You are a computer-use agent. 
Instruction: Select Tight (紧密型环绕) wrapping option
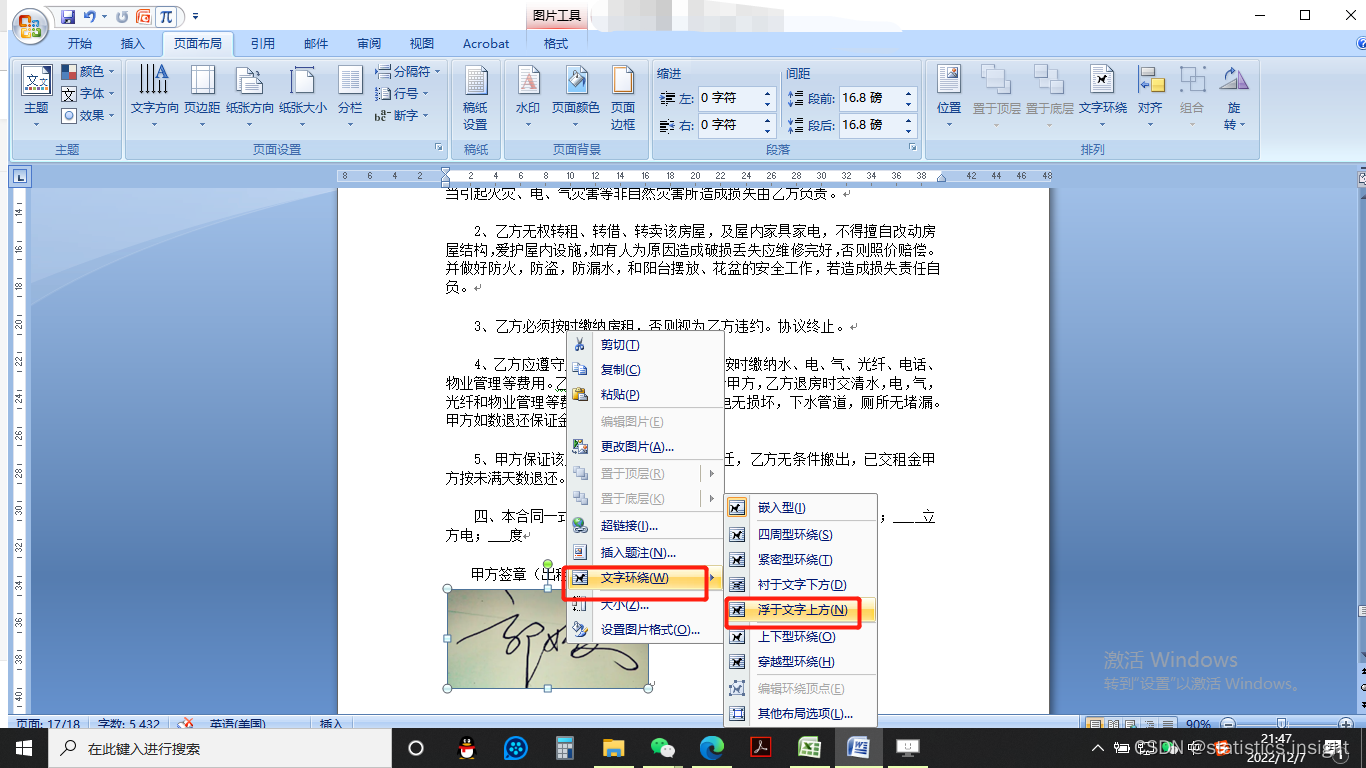coord(800,560)
